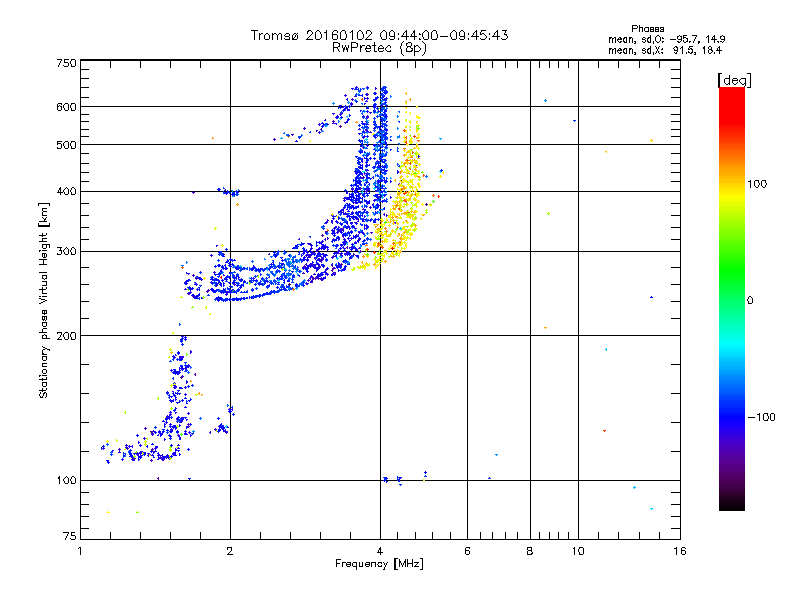Click the plot title 'Tromsø 20160102 09:44:00-09:45:43'
The width and height of the screenshot is (800, 600).
point(379,35)
